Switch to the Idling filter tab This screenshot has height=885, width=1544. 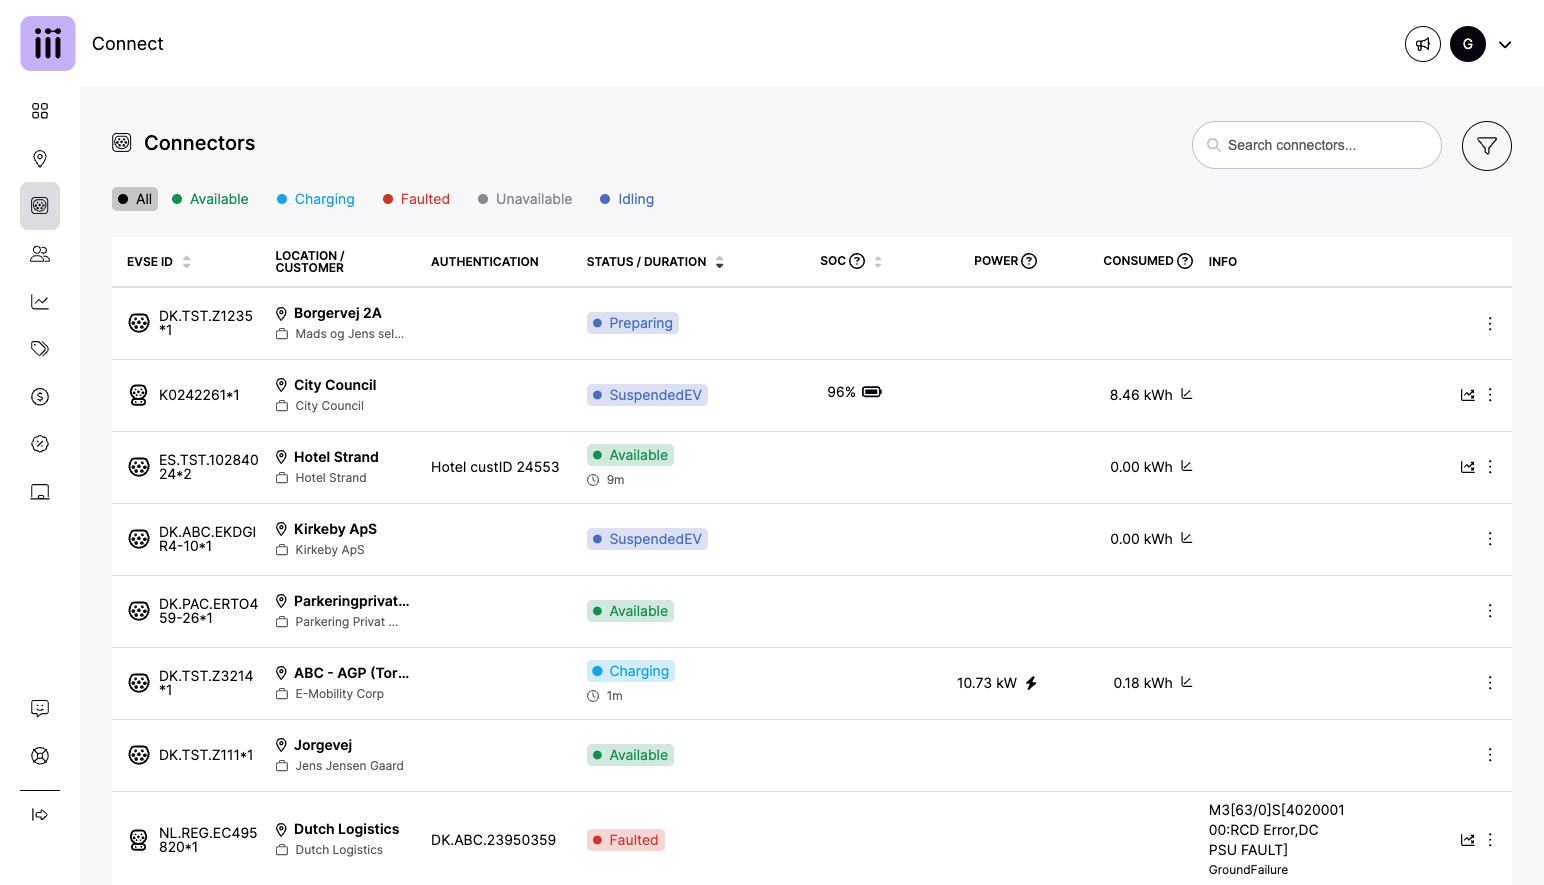click(627, 199)
